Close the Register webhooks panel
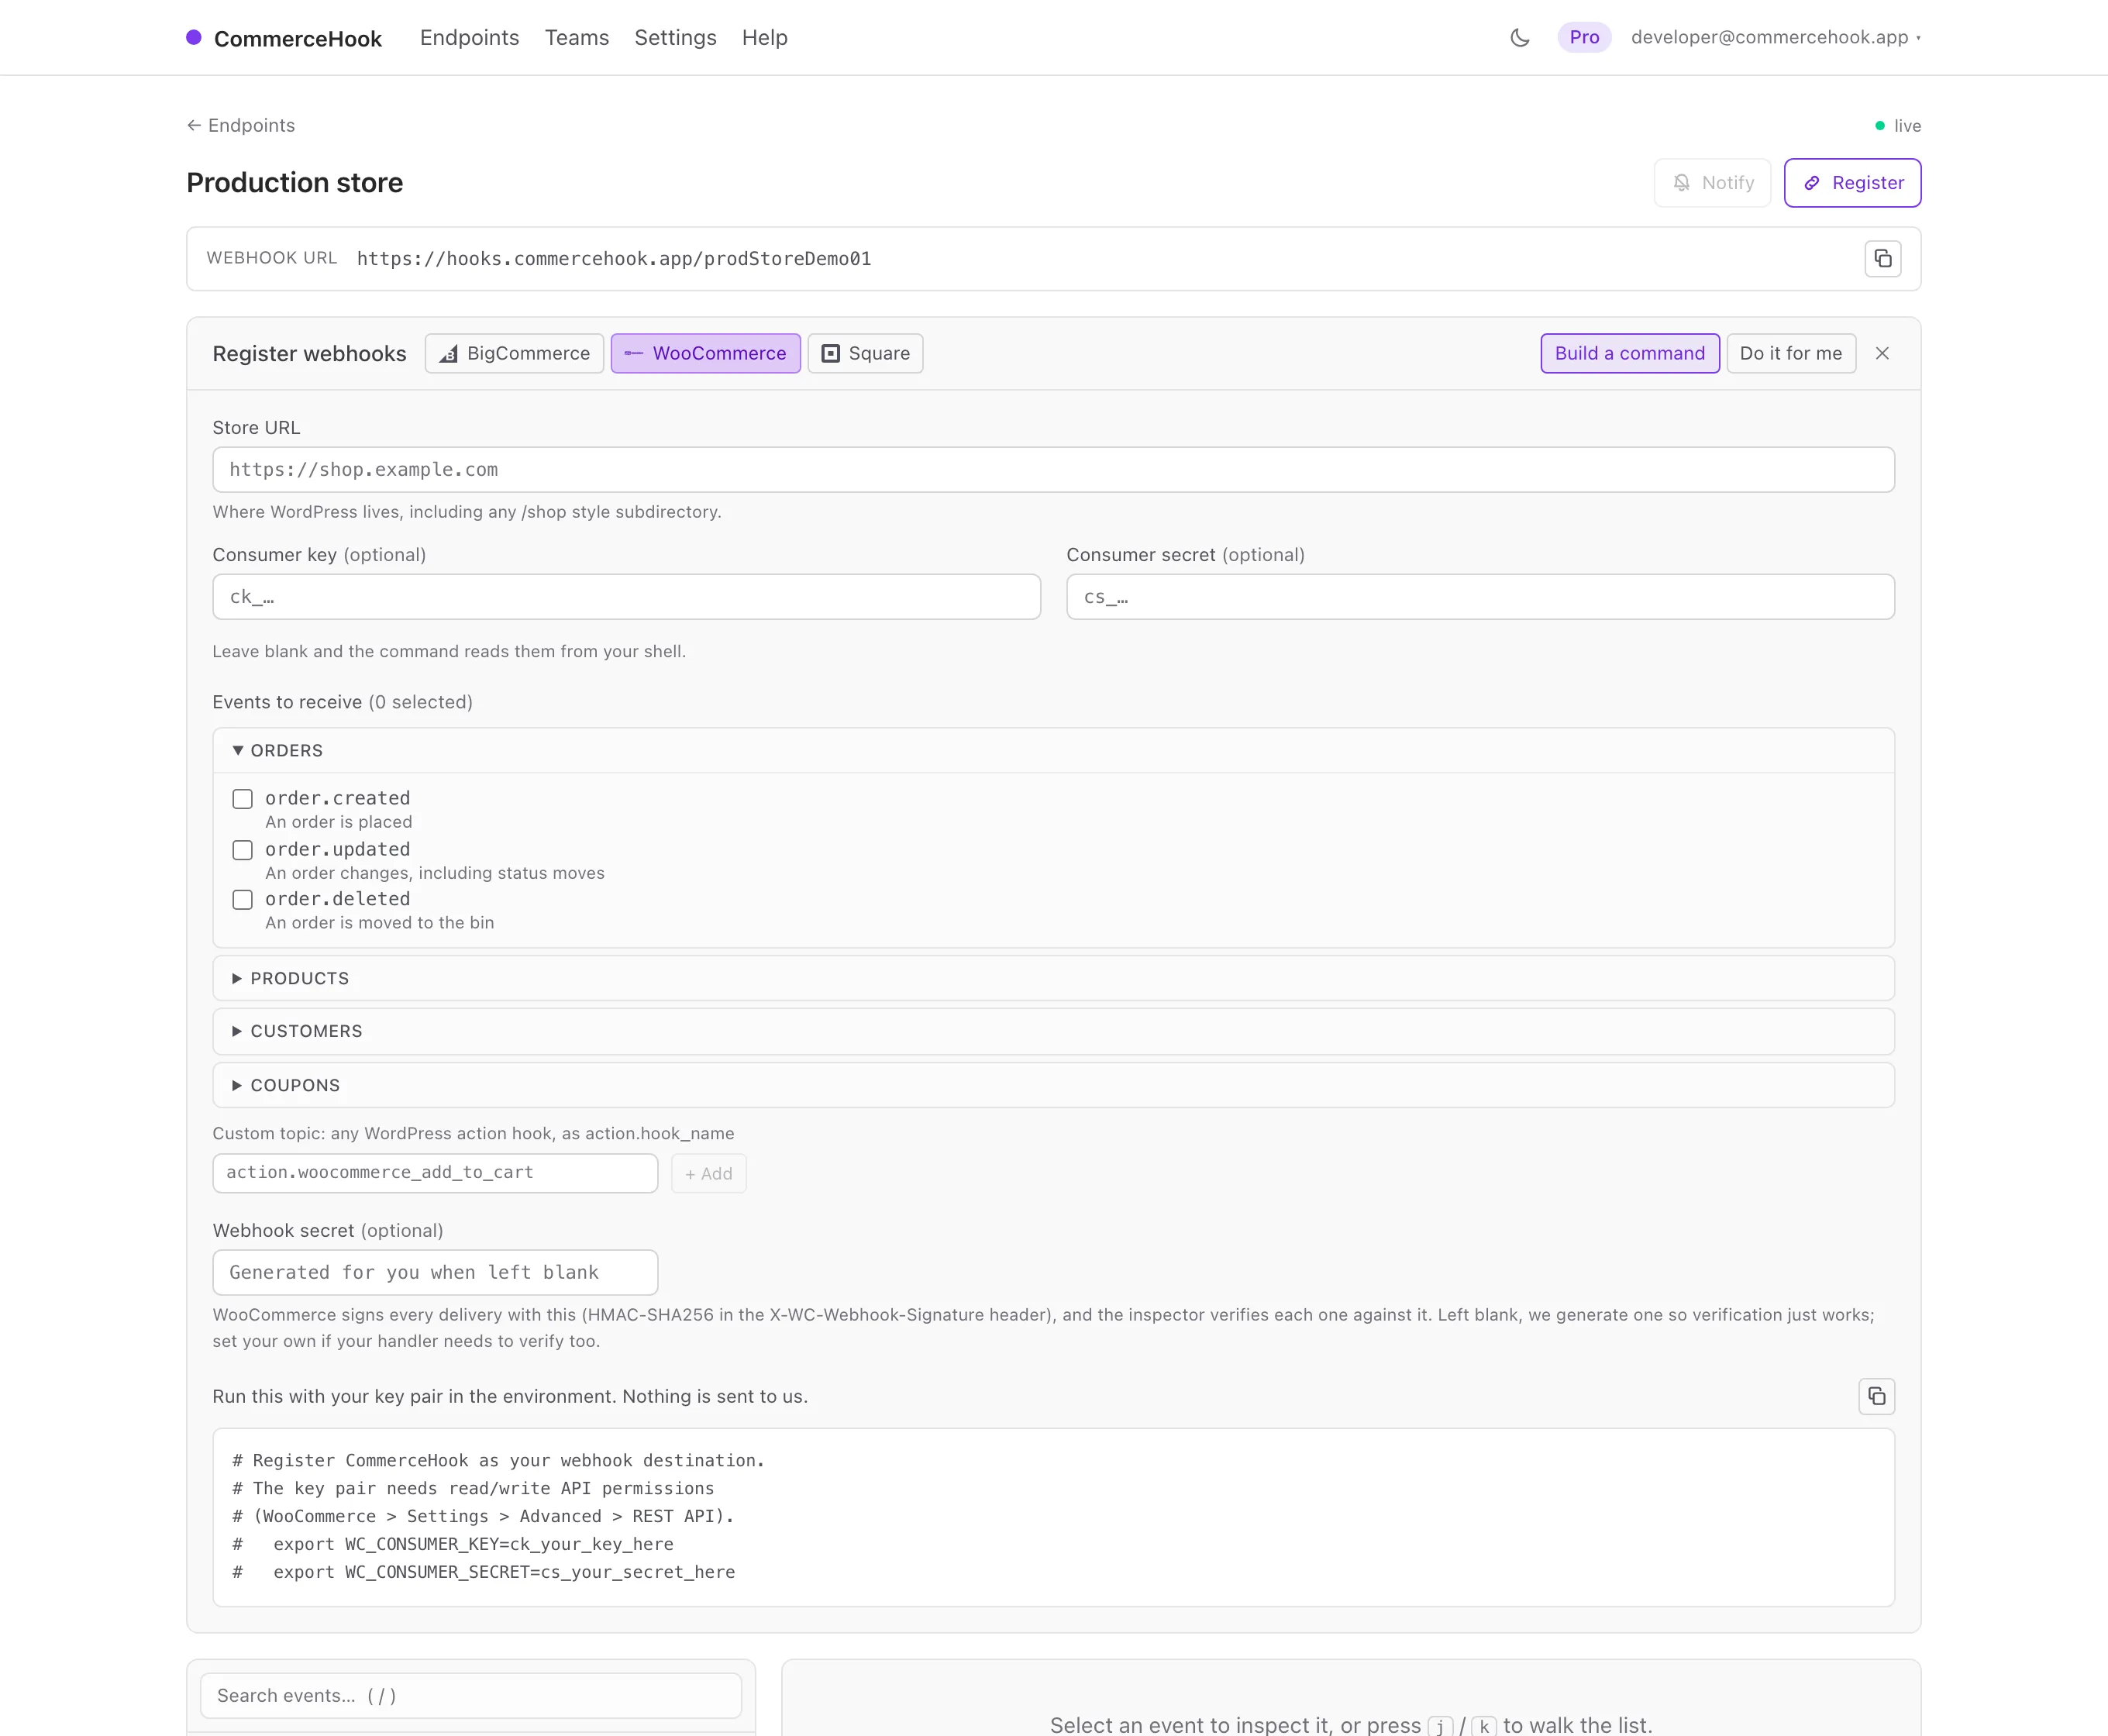2108x1736 pixels. [x=1882, y=353]
